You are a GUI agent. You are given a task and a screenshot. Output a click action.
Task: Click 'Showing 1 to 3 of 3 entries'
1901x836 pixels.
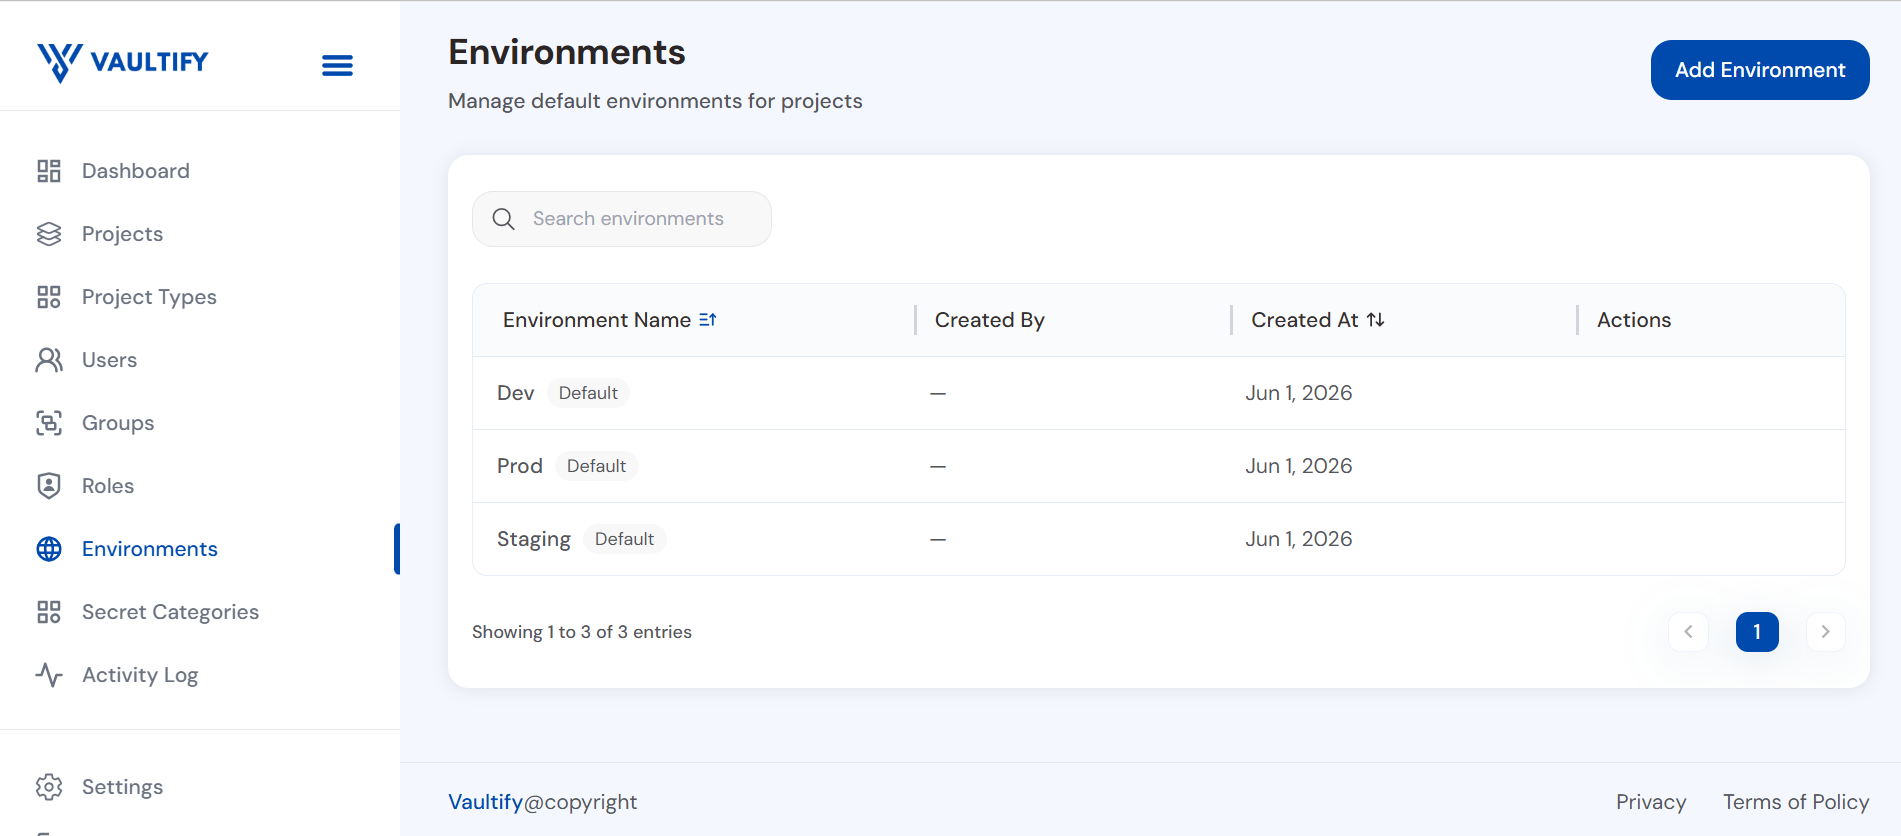coord(582,632)
